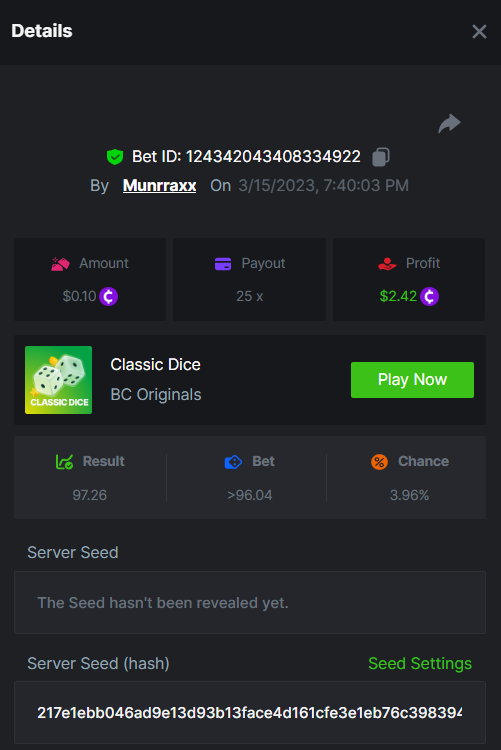
Task: Open Seed Settings
Action: click(420, 663)
